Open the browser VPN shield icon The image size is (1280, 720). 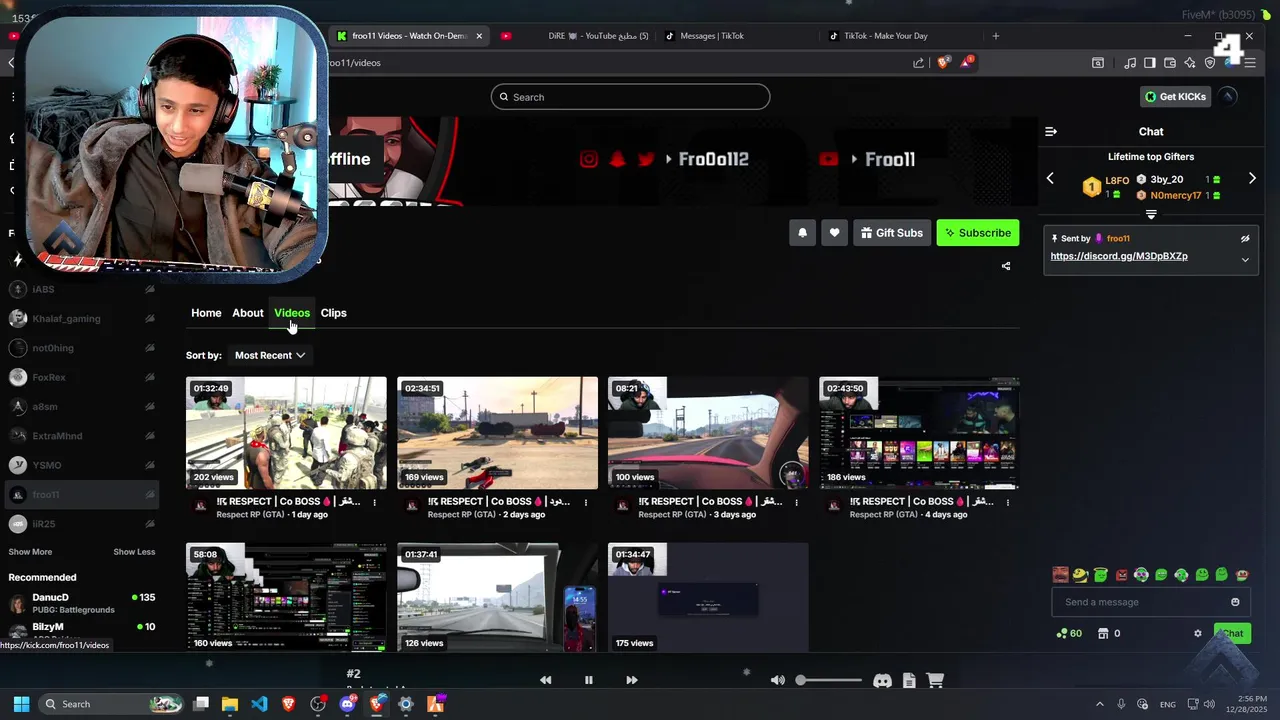(1210, 63)
